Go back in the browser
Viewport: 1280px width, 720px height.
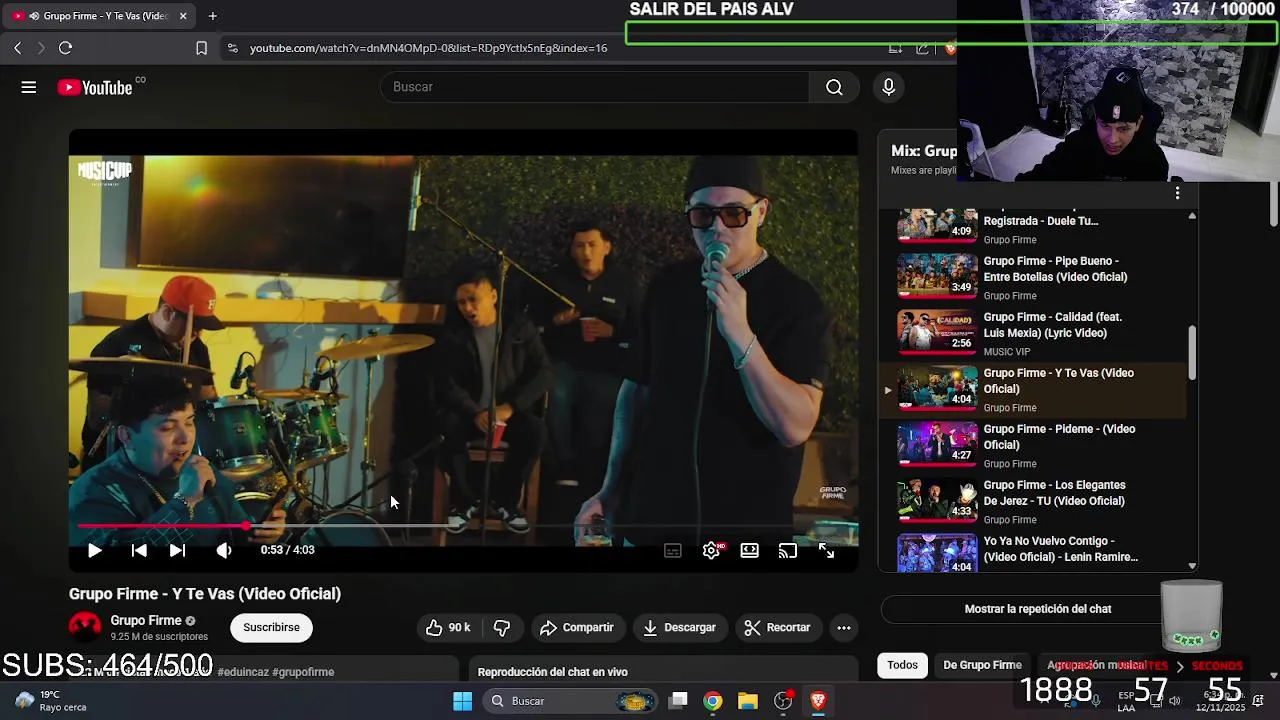tap(18, 48)
